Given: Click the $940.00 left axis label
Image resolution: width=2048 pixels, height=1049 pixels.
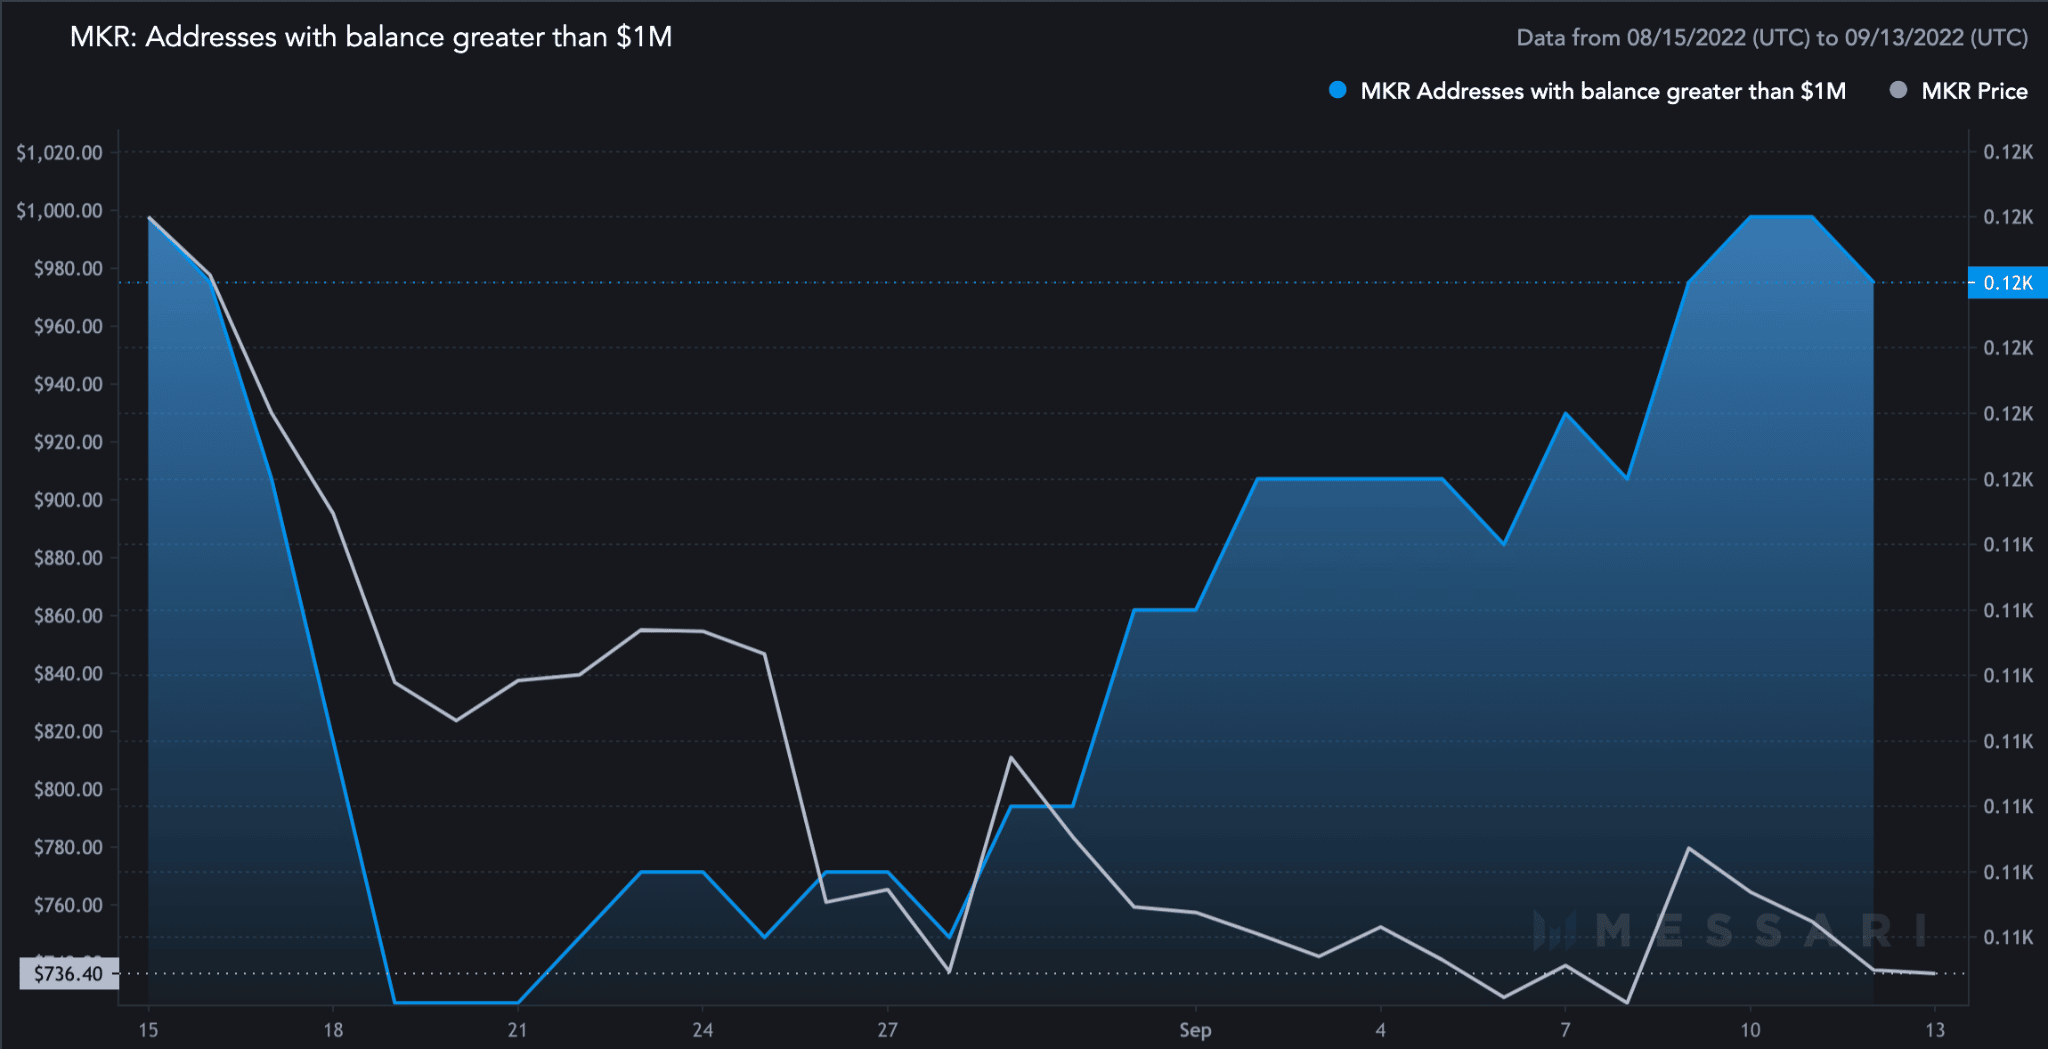Looking at the screenshot, I should click(68, 385).
